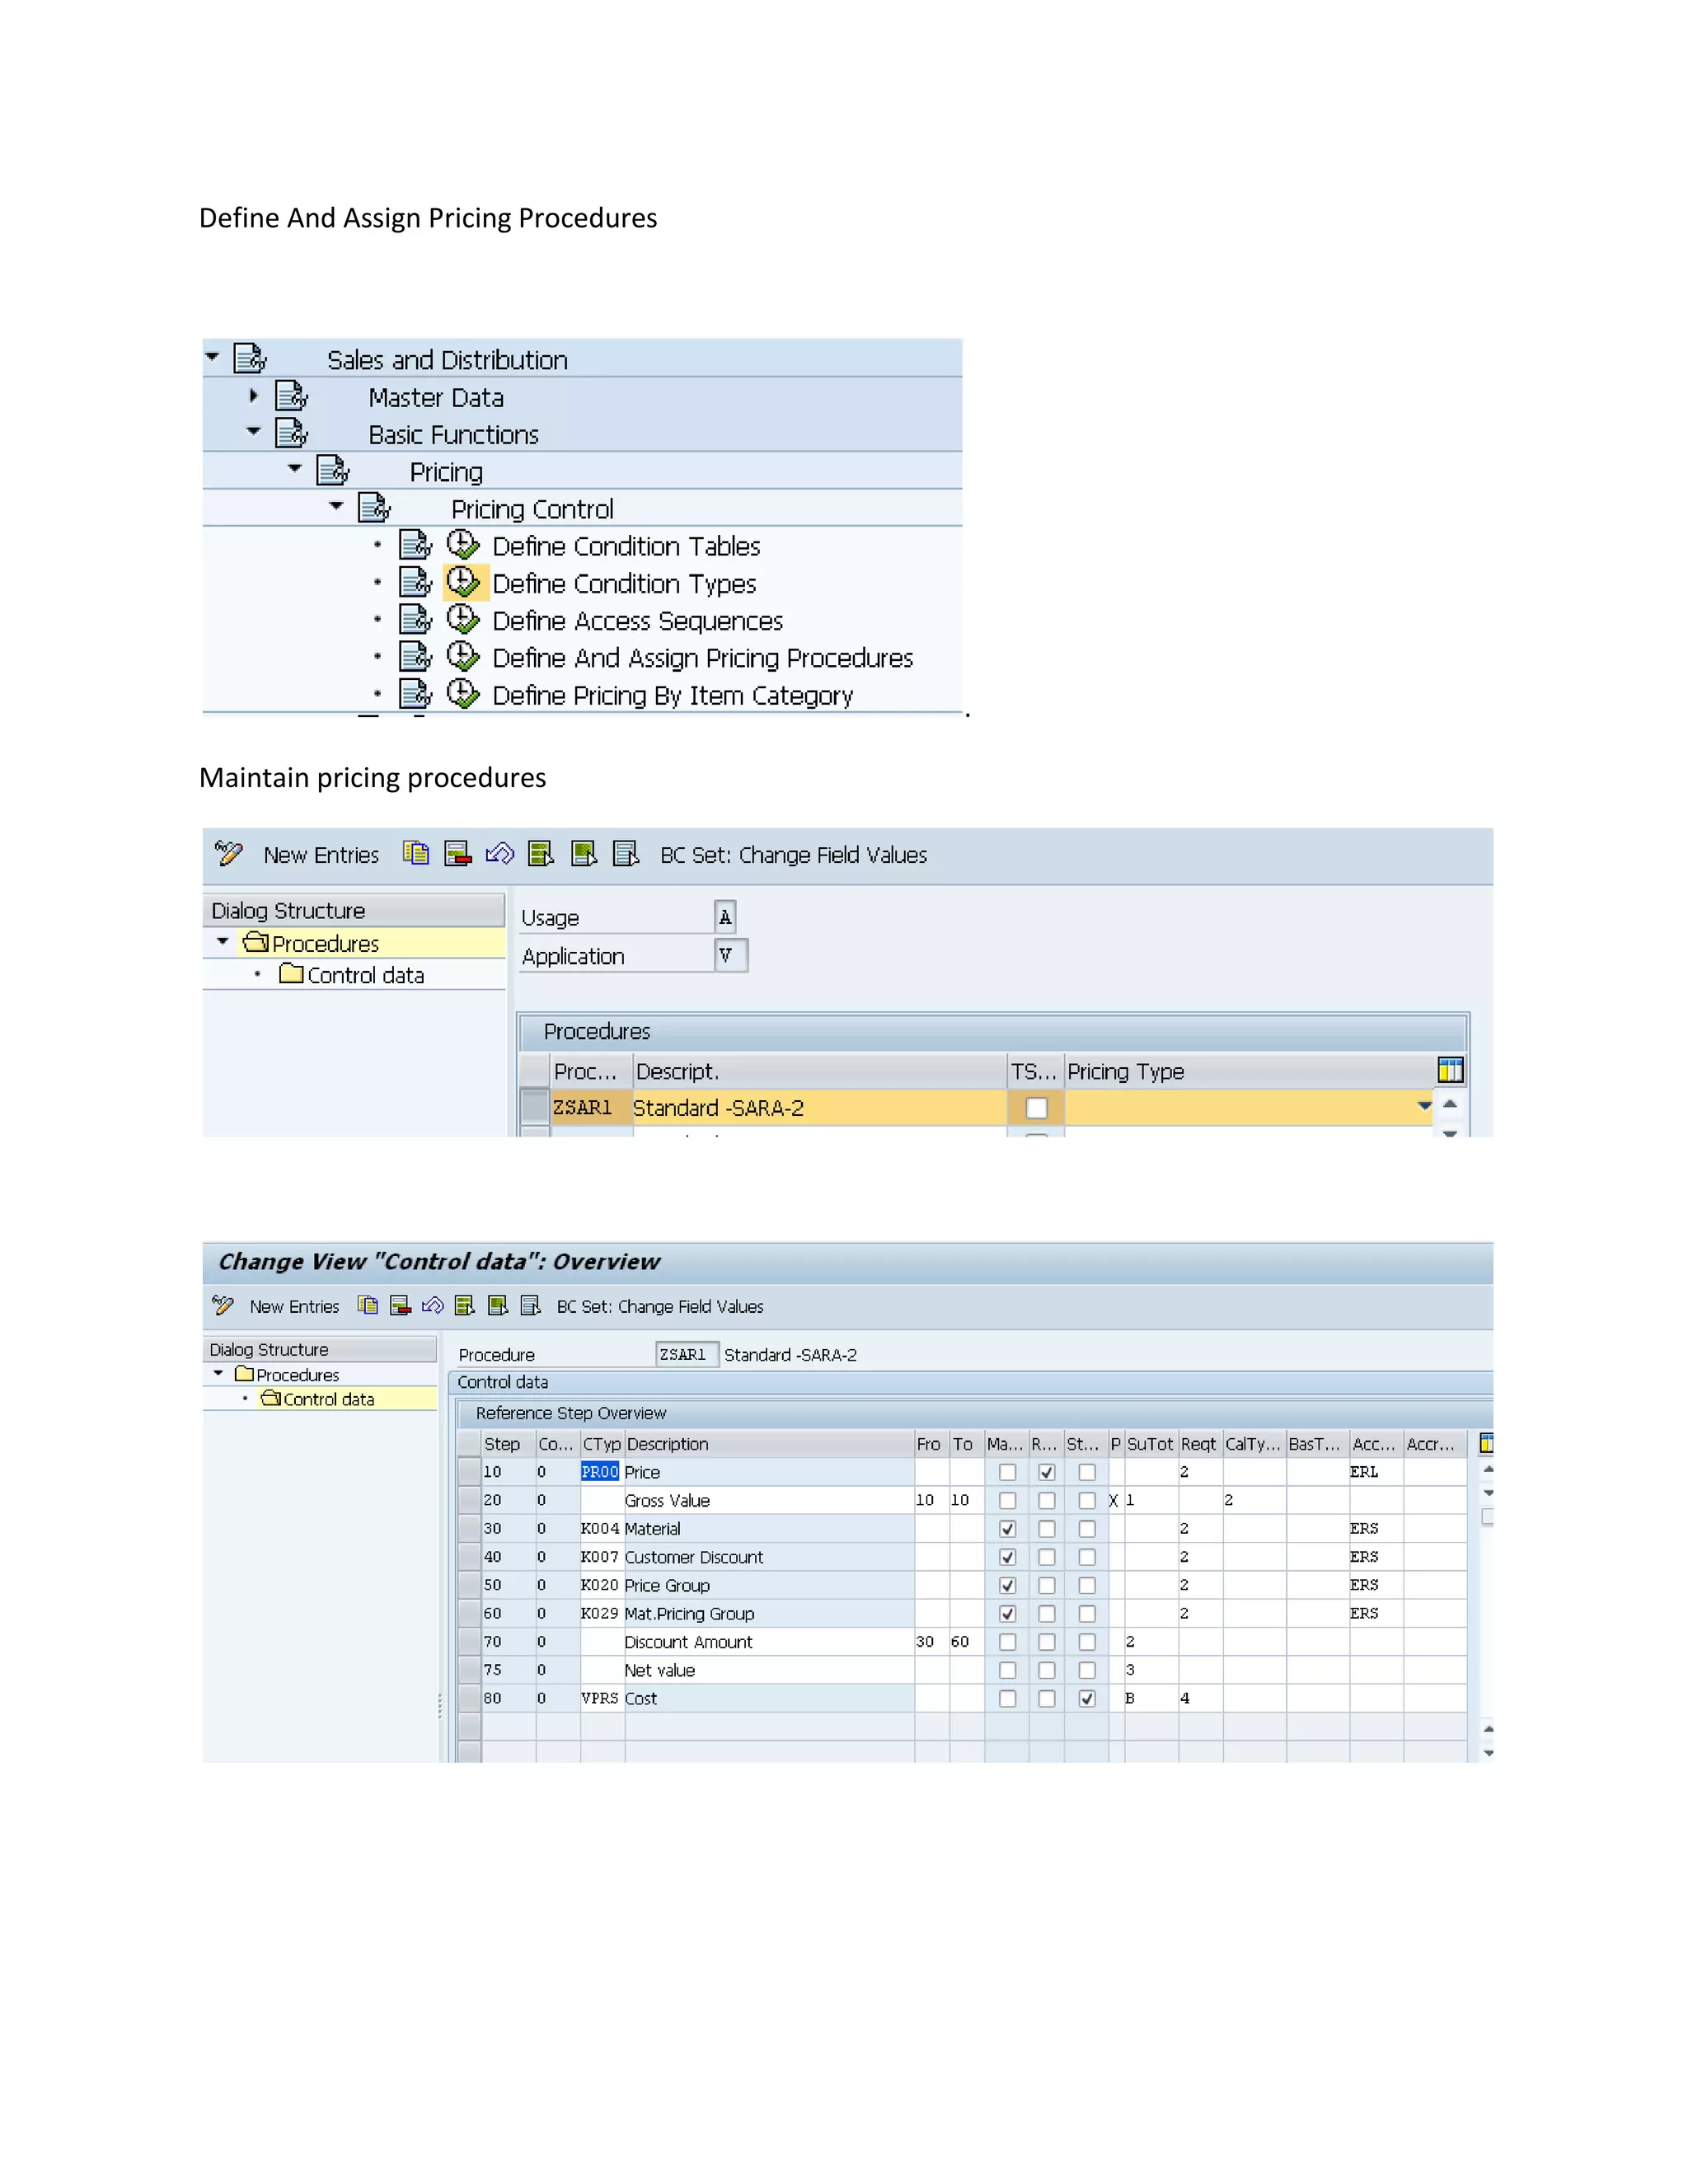Click BC Set: Change Field Values in Control data
Image resolution: width=1688 pixels, height=2184 pixels.
tap(659, 1306)
